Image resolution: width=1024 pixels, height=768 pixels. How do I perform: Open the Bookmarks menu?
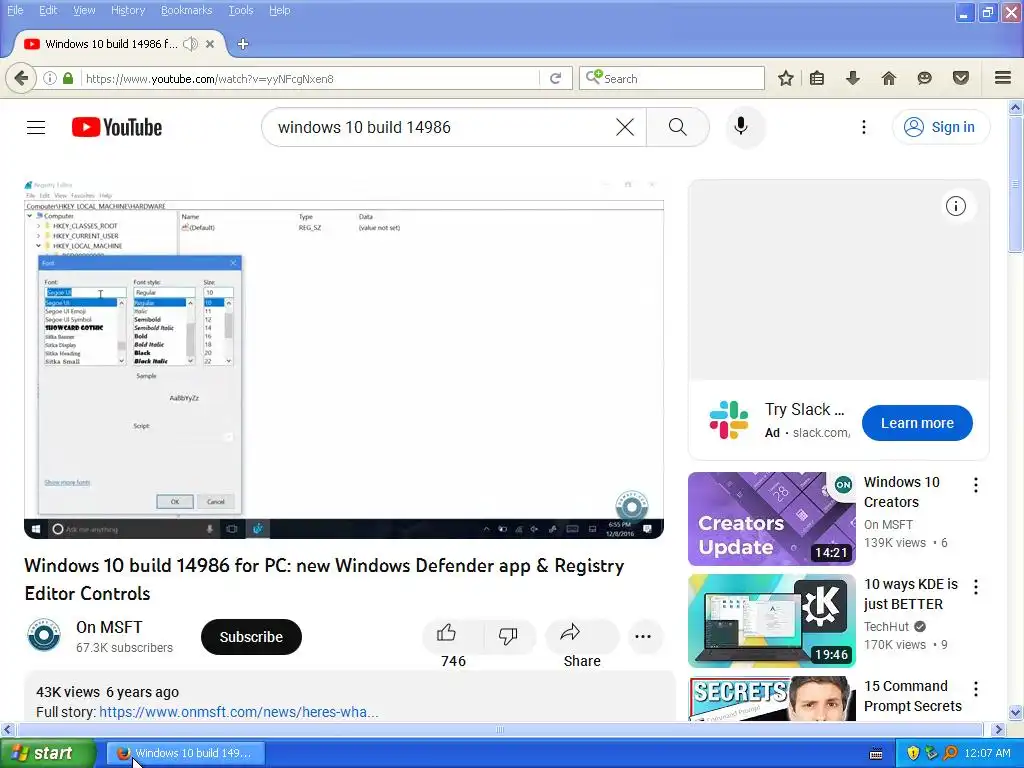coord(186,10)
